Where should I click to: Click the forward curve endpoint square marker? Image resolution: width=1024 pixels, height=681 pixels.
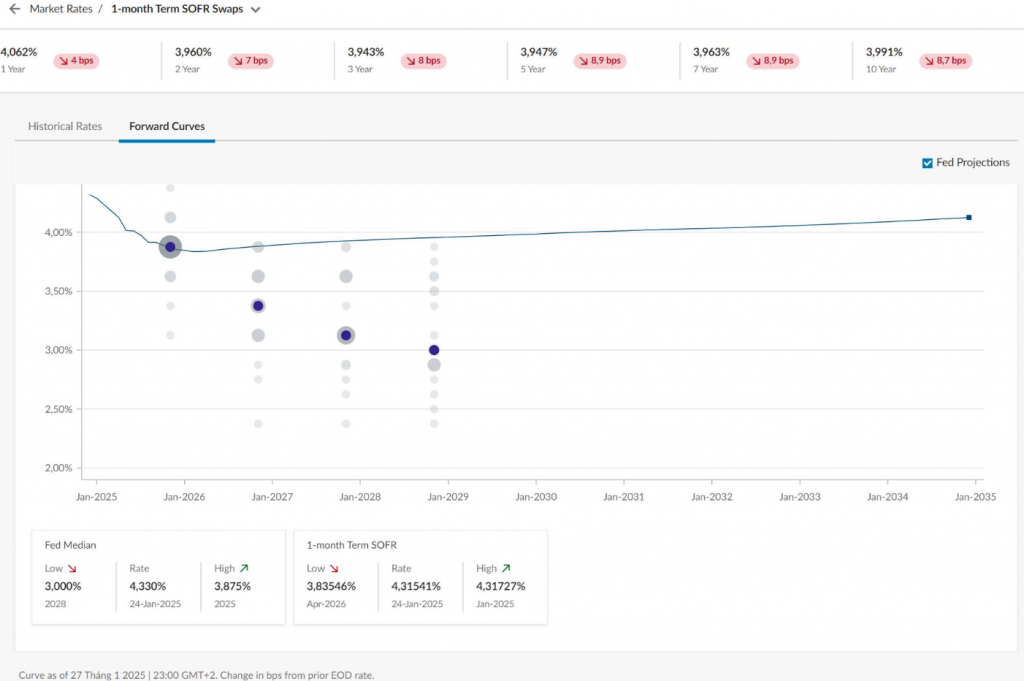click(x=968, y=217)
